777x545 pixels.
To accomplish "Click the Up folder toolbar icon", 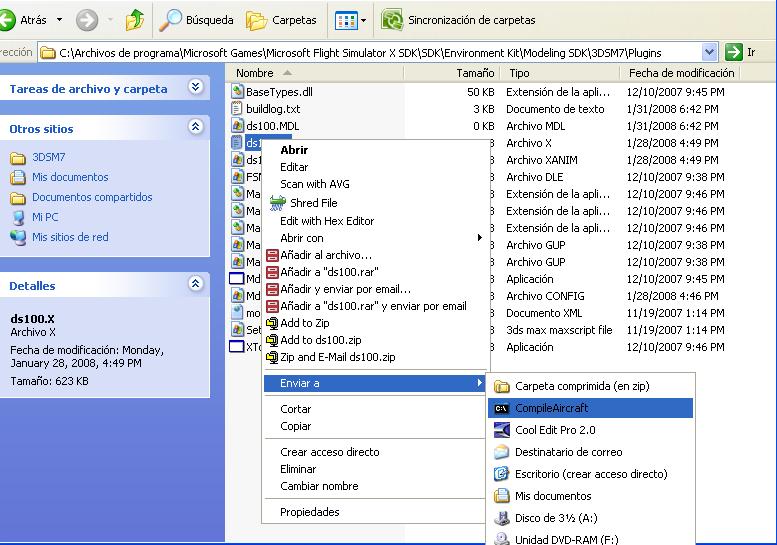I will [x=135, y=20].
